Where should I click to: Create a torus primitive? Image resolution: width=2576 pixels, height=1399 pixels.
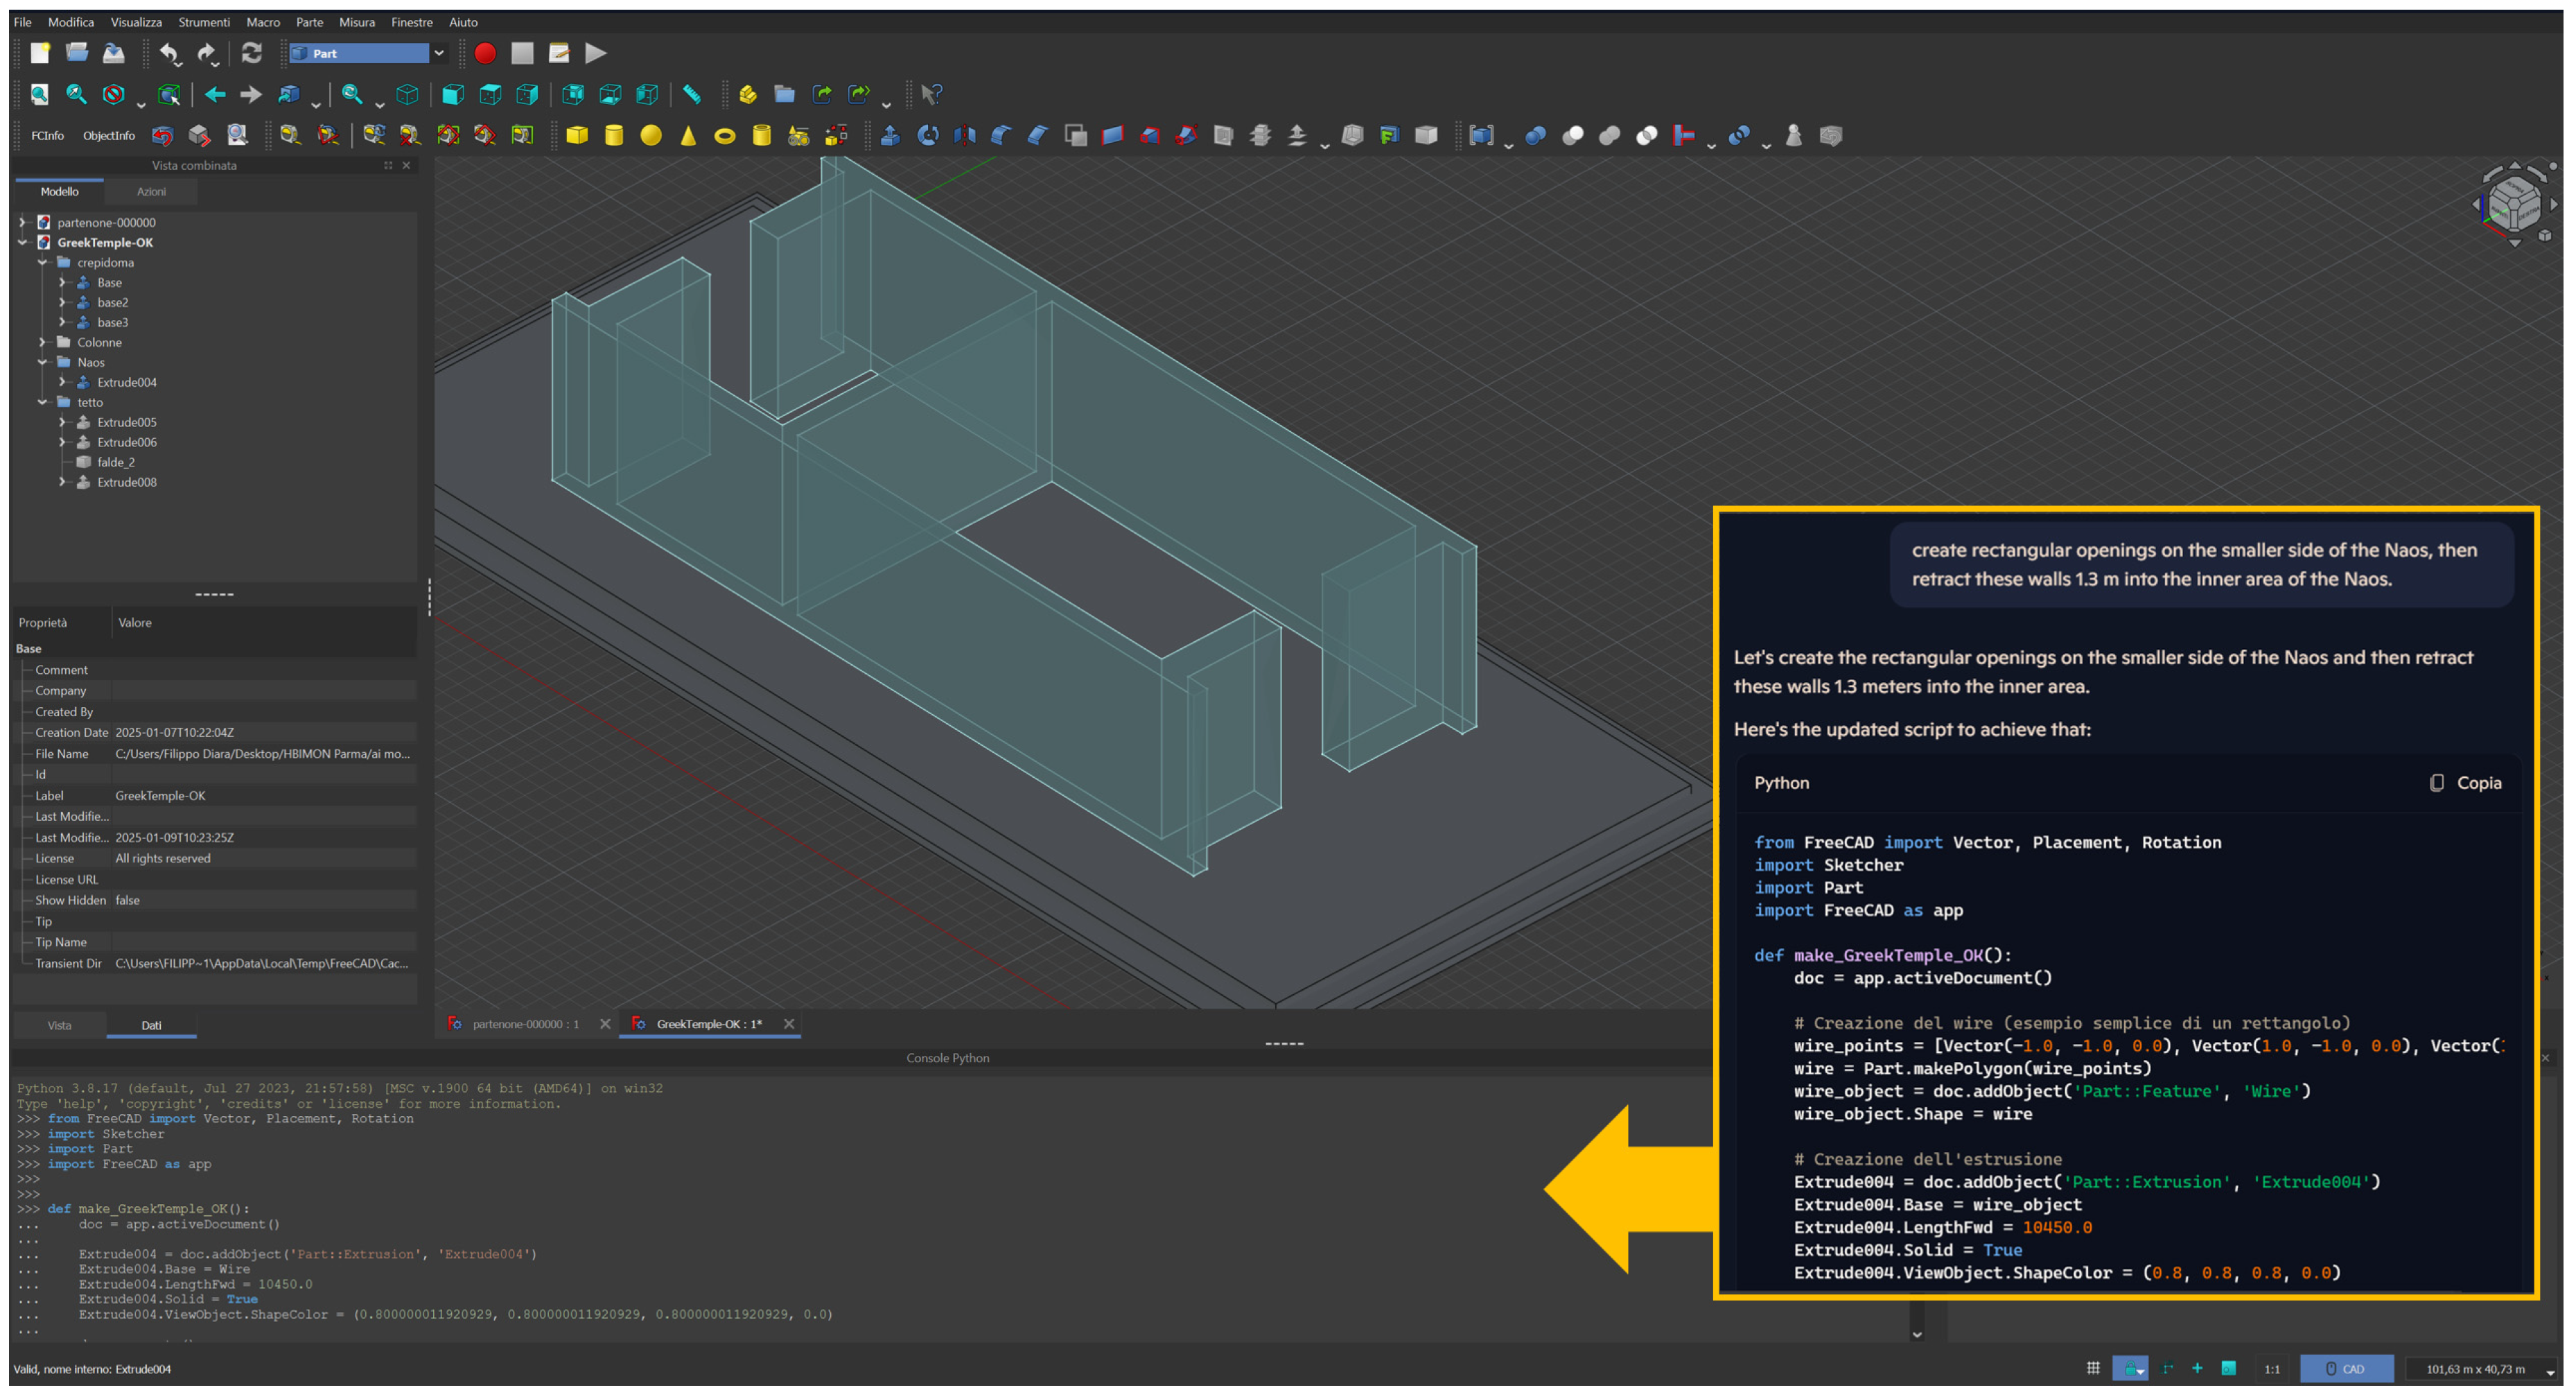(x=725, y=135)
